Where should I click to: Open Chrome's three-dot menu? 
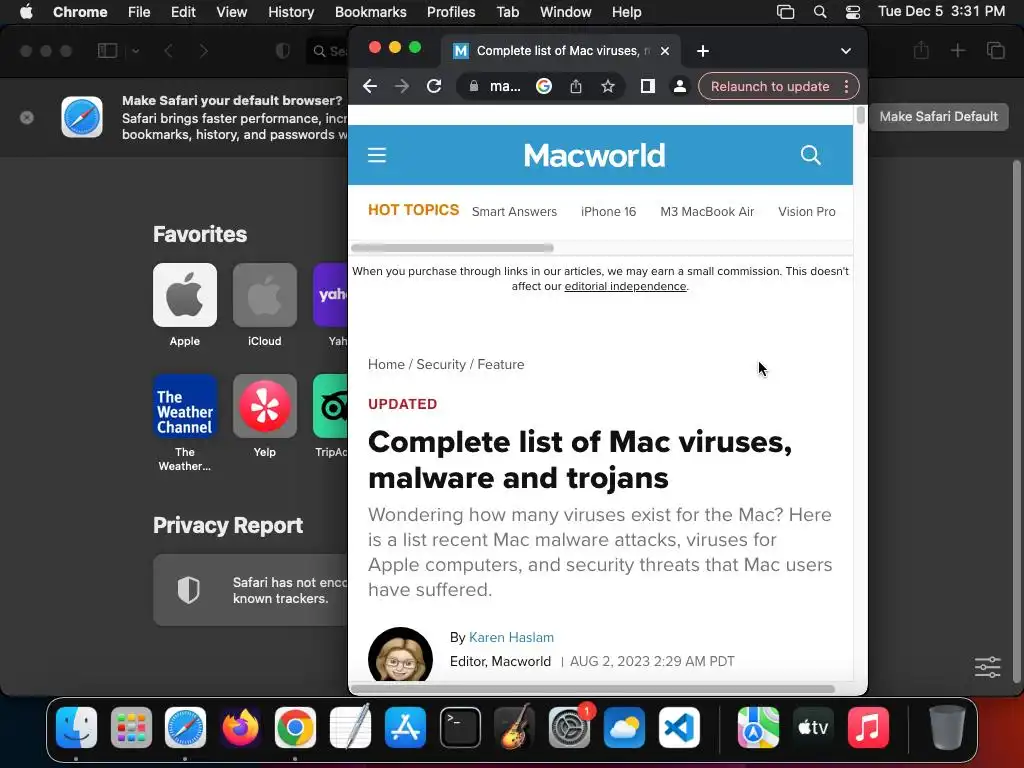846,86
